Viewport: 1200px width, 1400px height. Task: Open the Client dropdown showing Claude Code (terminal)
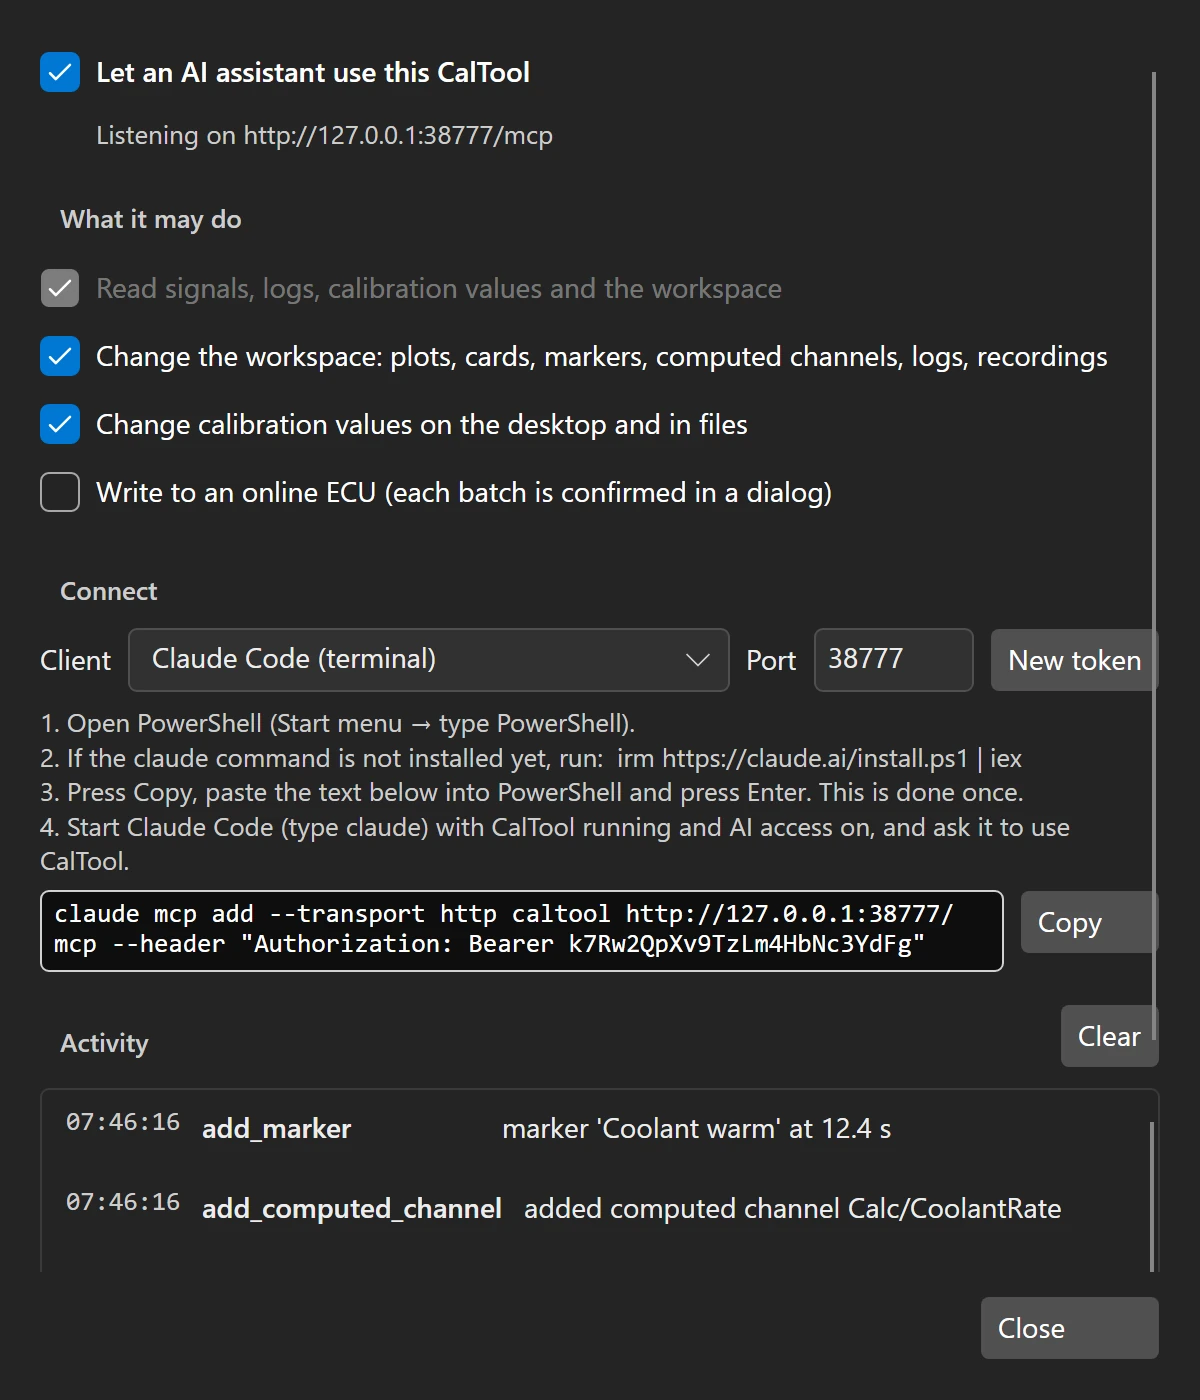click(429, 660)
